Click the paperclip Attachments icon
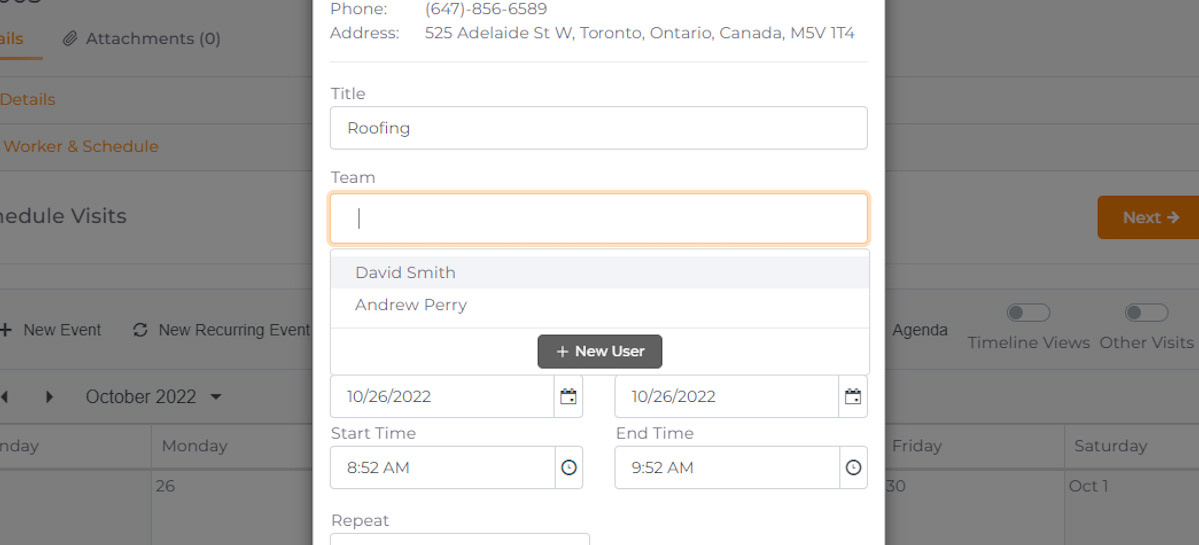The width and height of the screenshot is (1199, 545). coord(70,39)
